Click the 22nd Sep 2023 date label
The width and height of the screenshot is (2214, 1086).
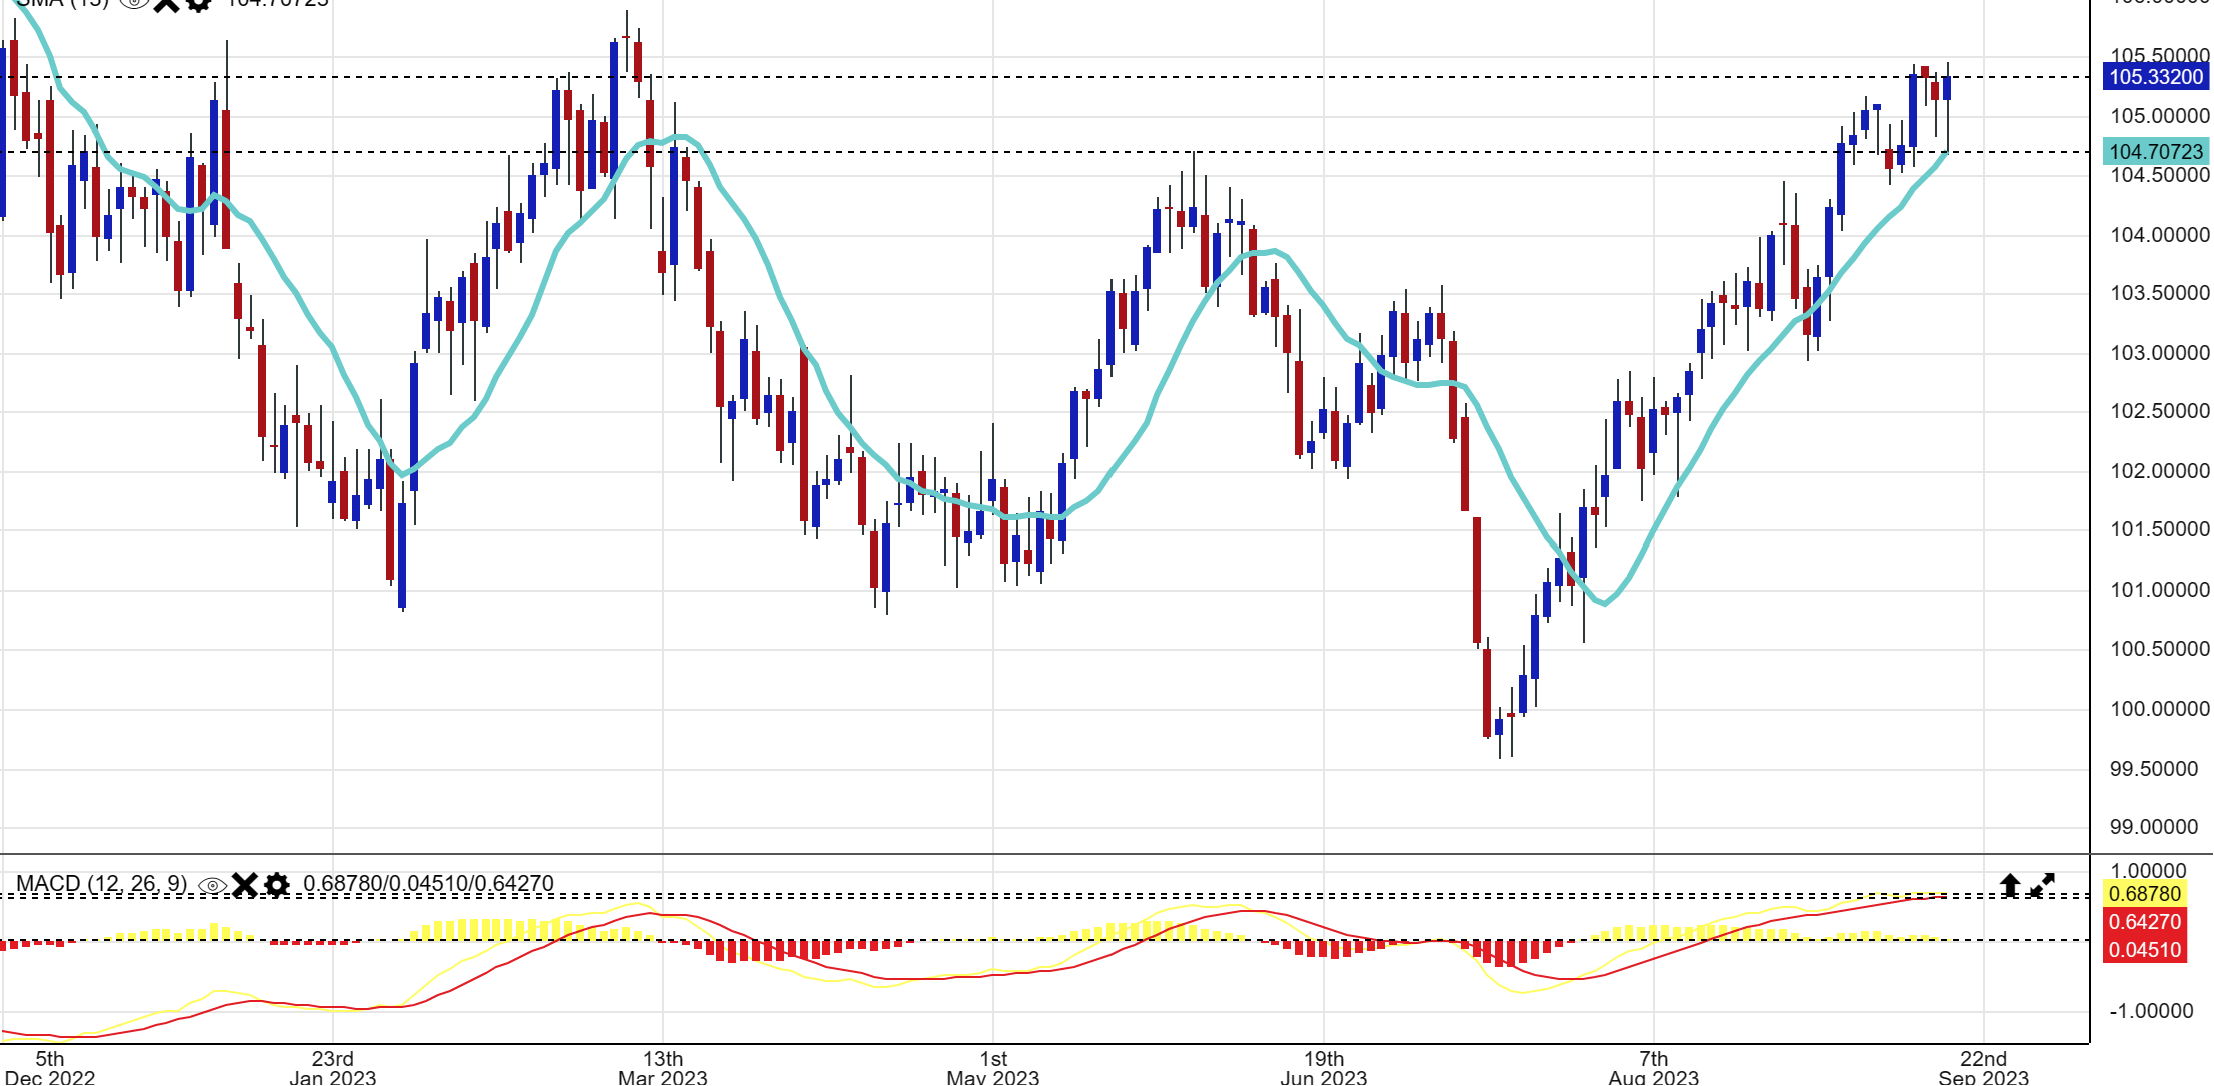click(x=1983, y=1068)
